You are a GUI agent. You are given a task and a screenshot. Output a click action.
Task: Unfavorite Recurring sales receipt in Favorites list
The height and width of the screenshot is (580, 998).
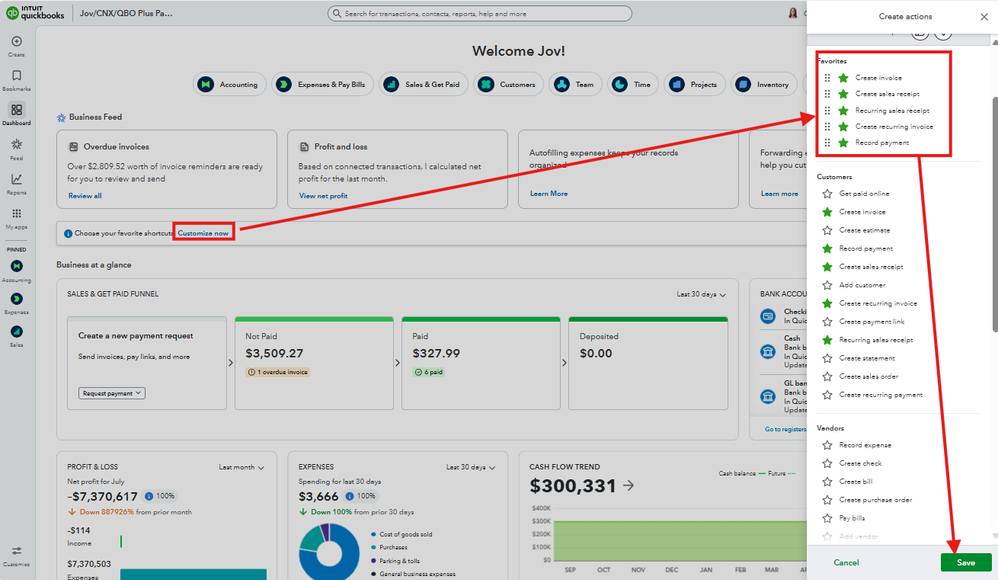point(843,110)
